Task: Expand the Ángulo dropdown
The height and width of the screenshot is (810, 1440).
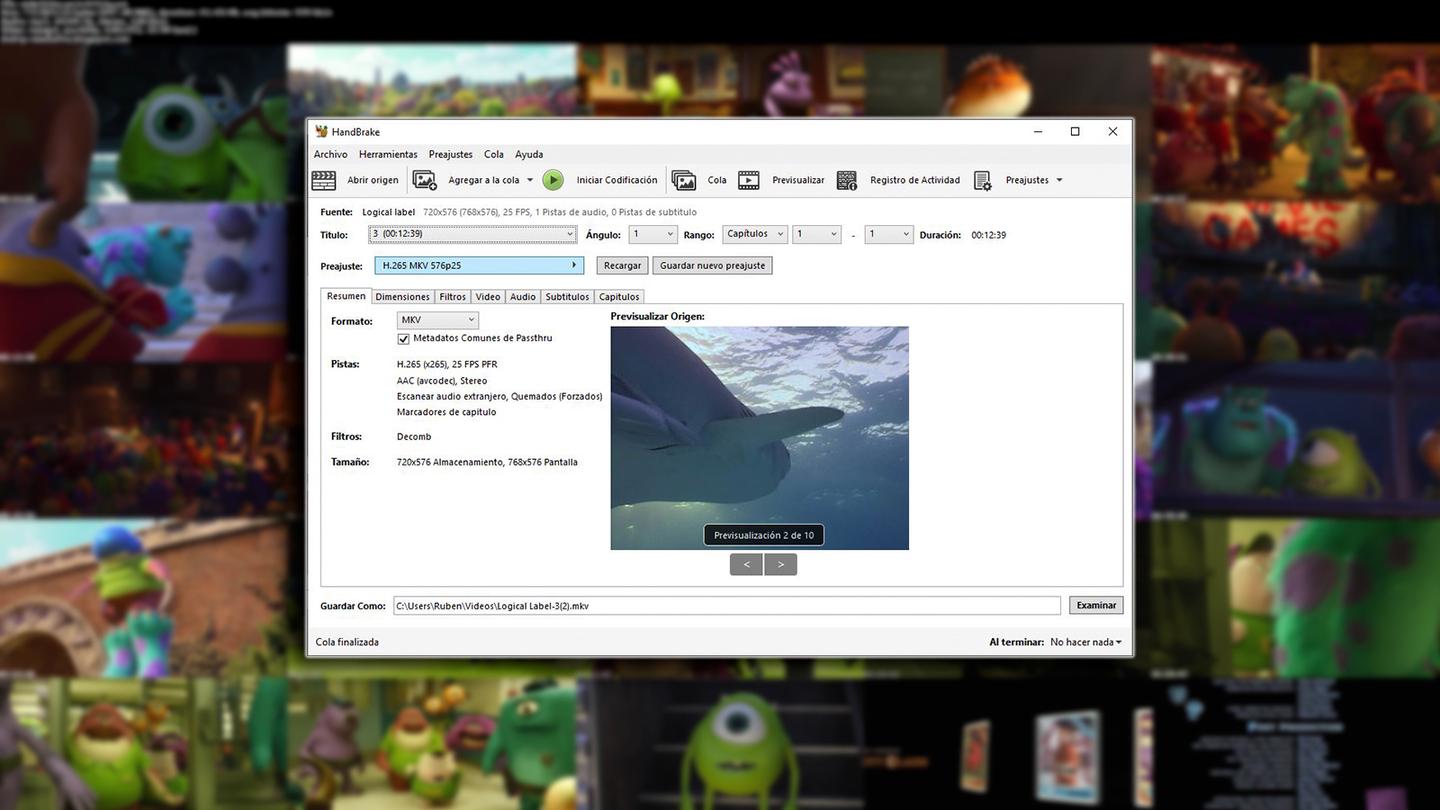Action: [x=653, y=234]
